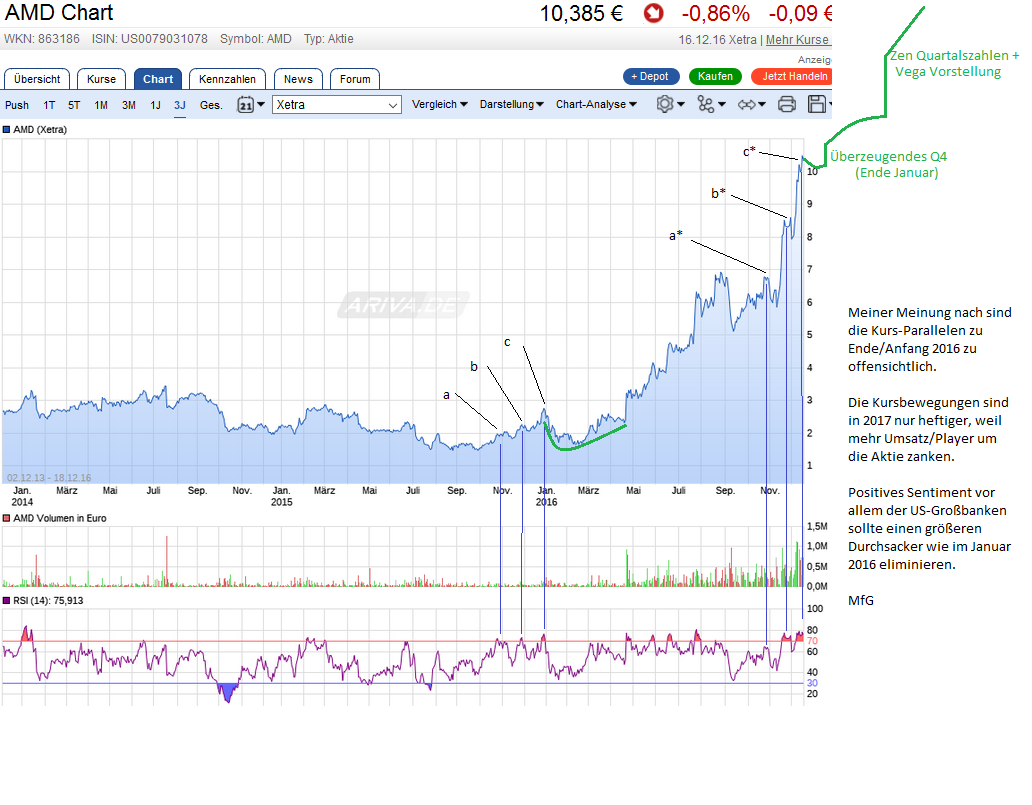Screen dimensions: 1032x805
Task: Expand the Vergleich dropdown menu
Action: coord(440,104)
